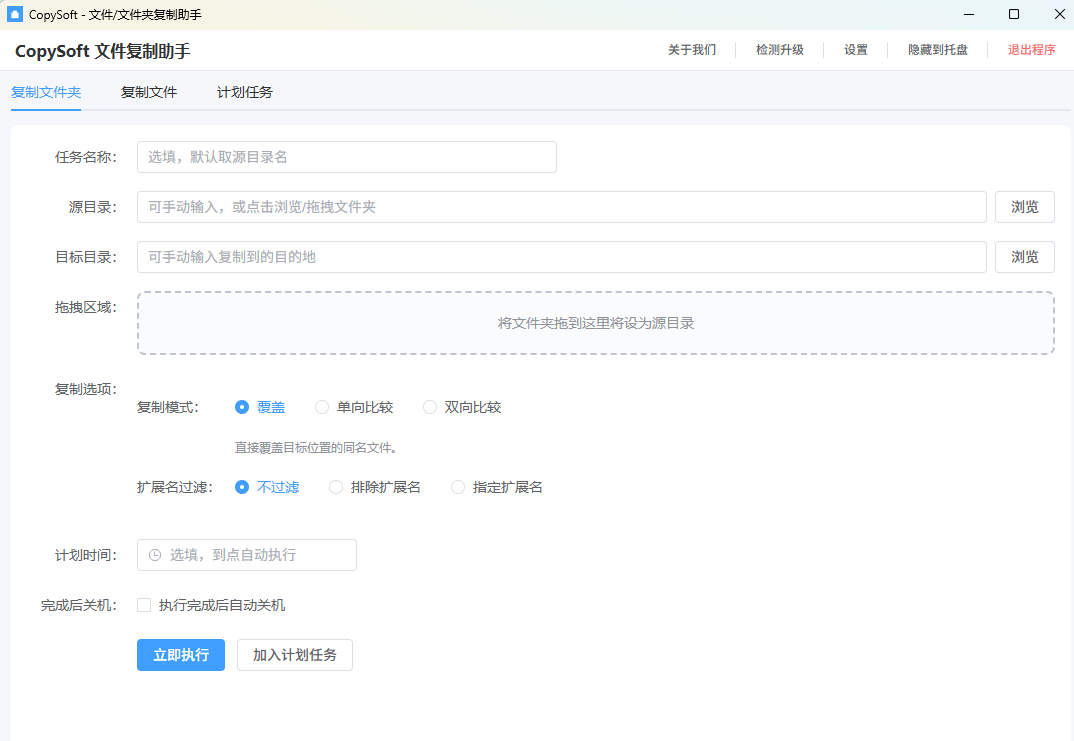Image resolution: width=1074 pixels, height=741 pixels.
Task: Click the blue 立即执行 button
Action: pos(181,655)
